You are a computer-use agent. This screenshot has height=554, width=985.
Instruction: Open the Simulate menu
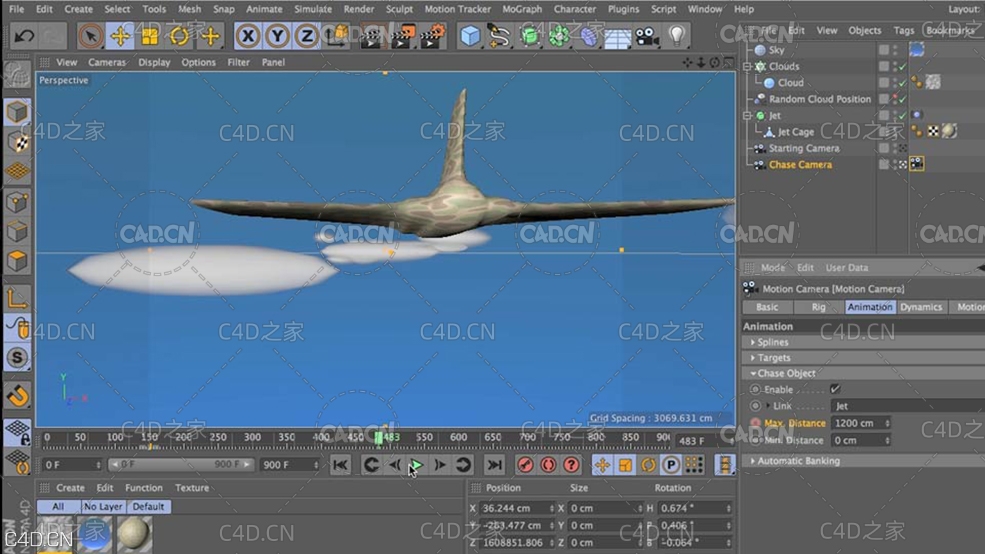pyautogui.click(x=313, y=9)
